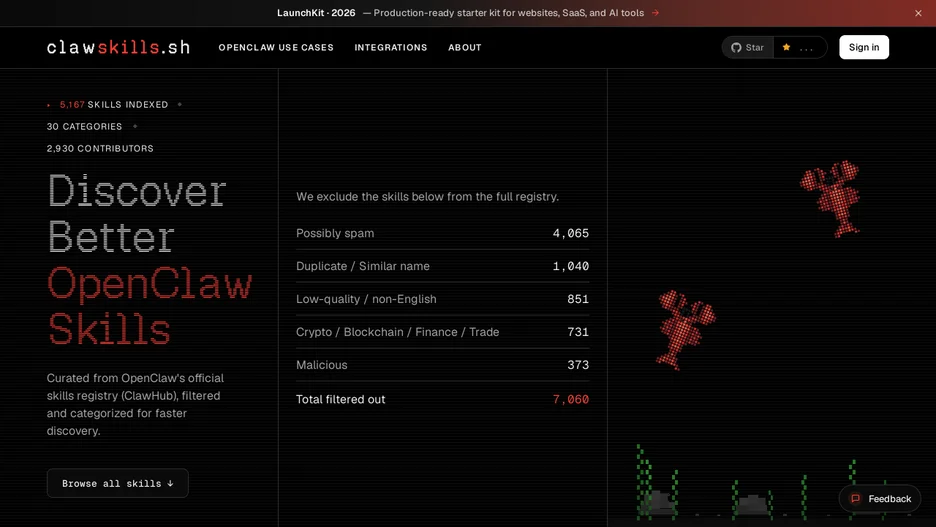This screenshot has height=527, width=936.
Task: Click the Low-quality / non-English row
Action: 442,299
